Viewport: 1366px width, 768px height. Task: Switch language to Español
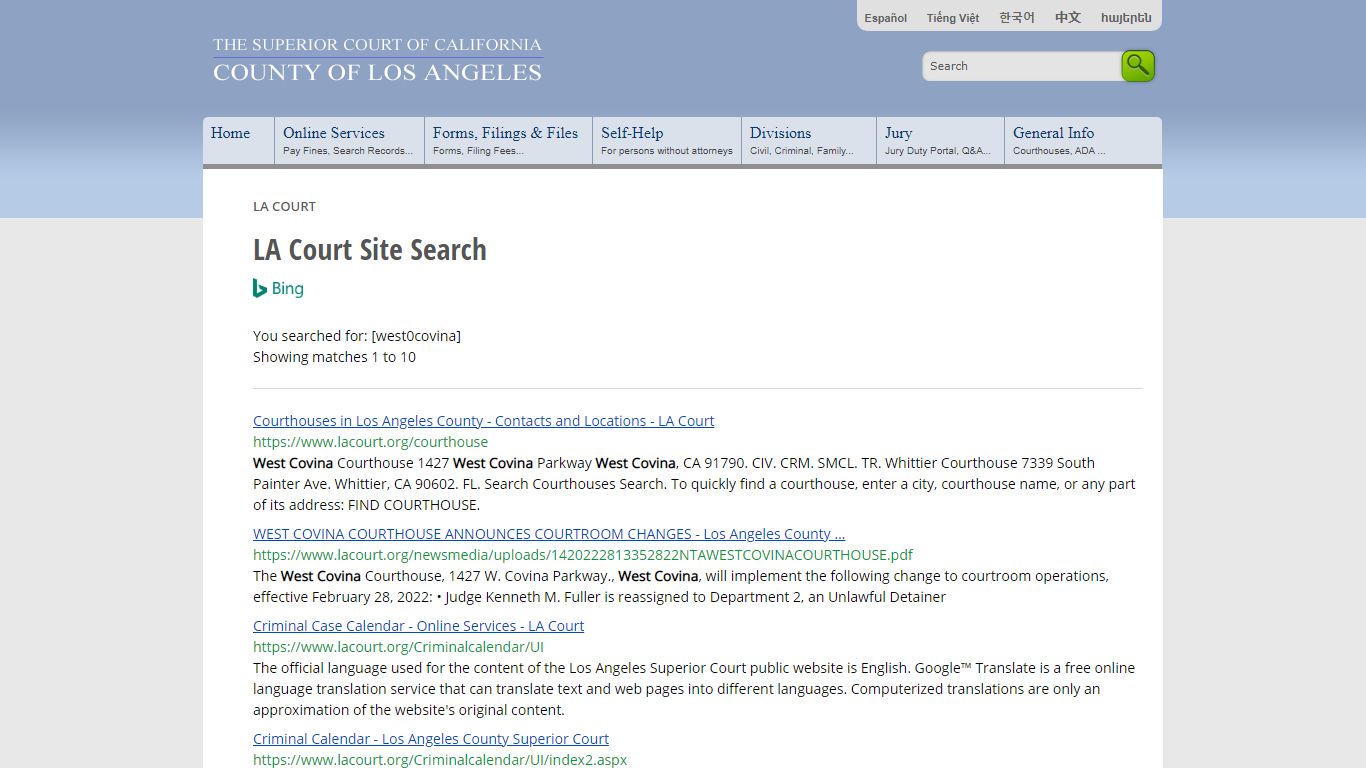coord(886,18)
